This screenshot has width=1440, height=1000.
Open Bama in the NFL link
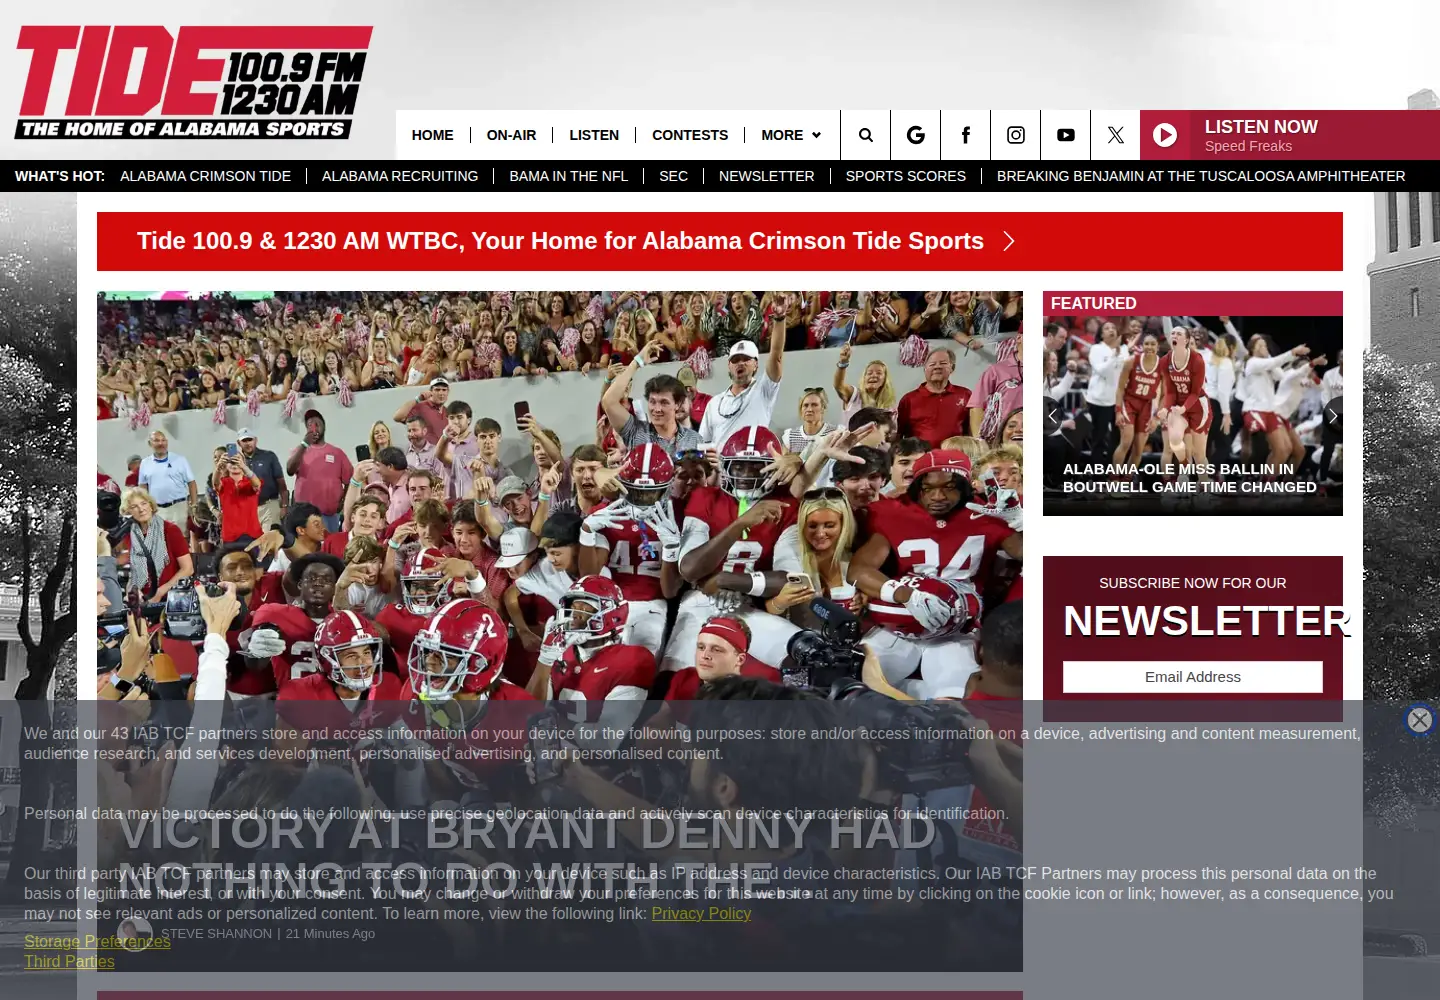[568, 176]
